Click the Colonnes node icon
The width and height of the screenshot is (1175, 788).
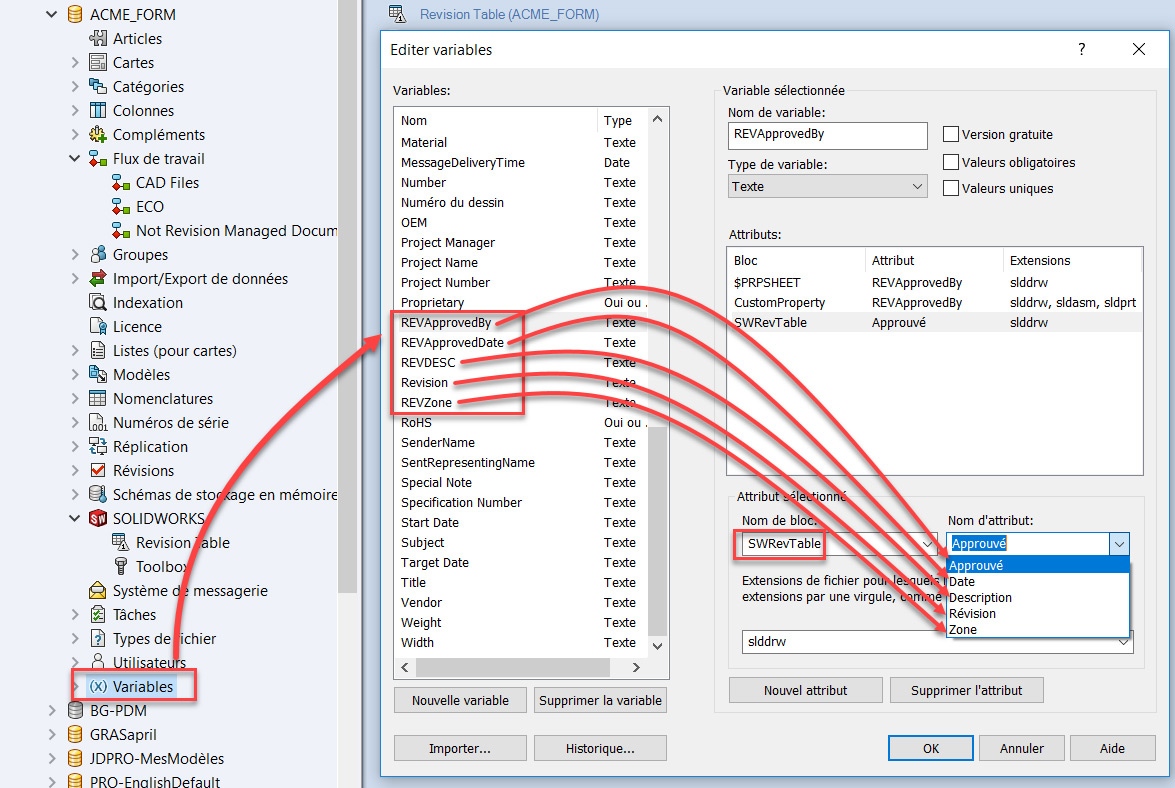(x=98, y=110)
